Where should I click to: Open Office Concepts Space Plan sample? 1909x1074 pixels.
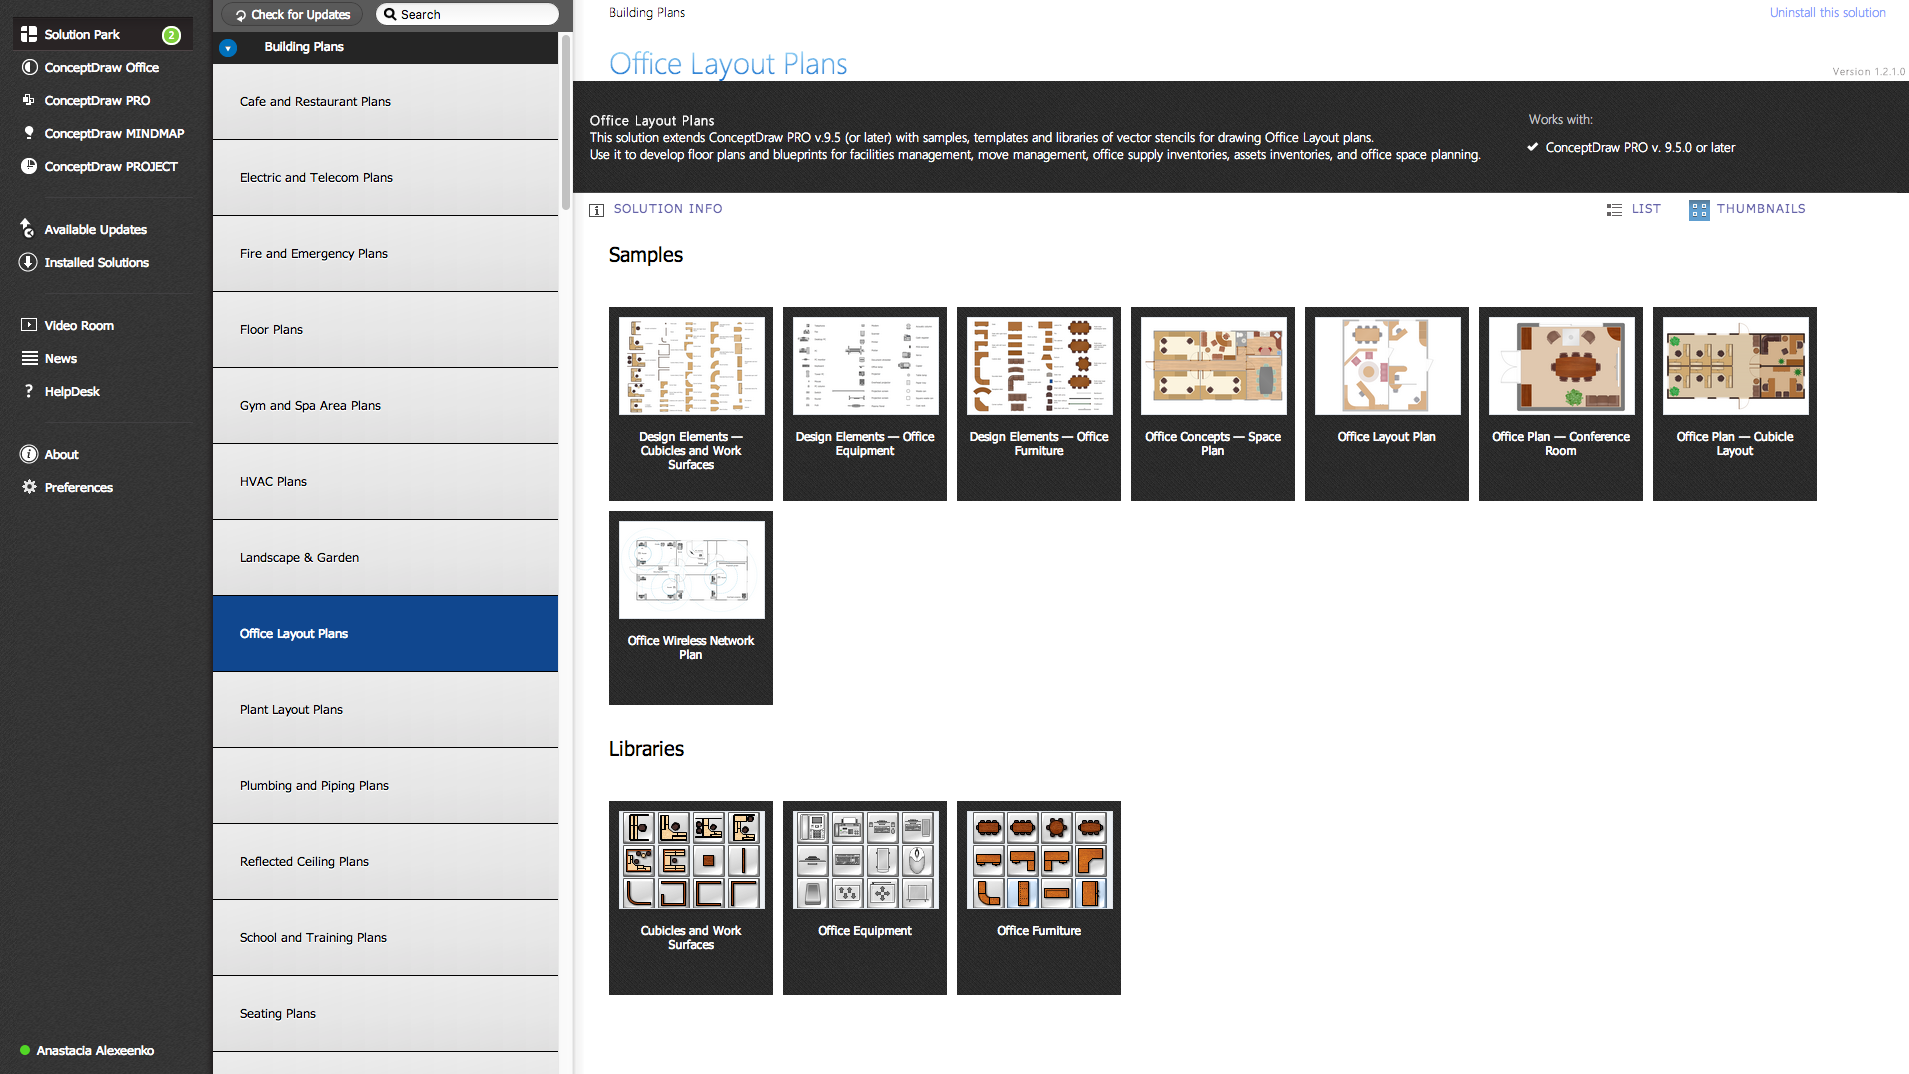point(1213,404)
